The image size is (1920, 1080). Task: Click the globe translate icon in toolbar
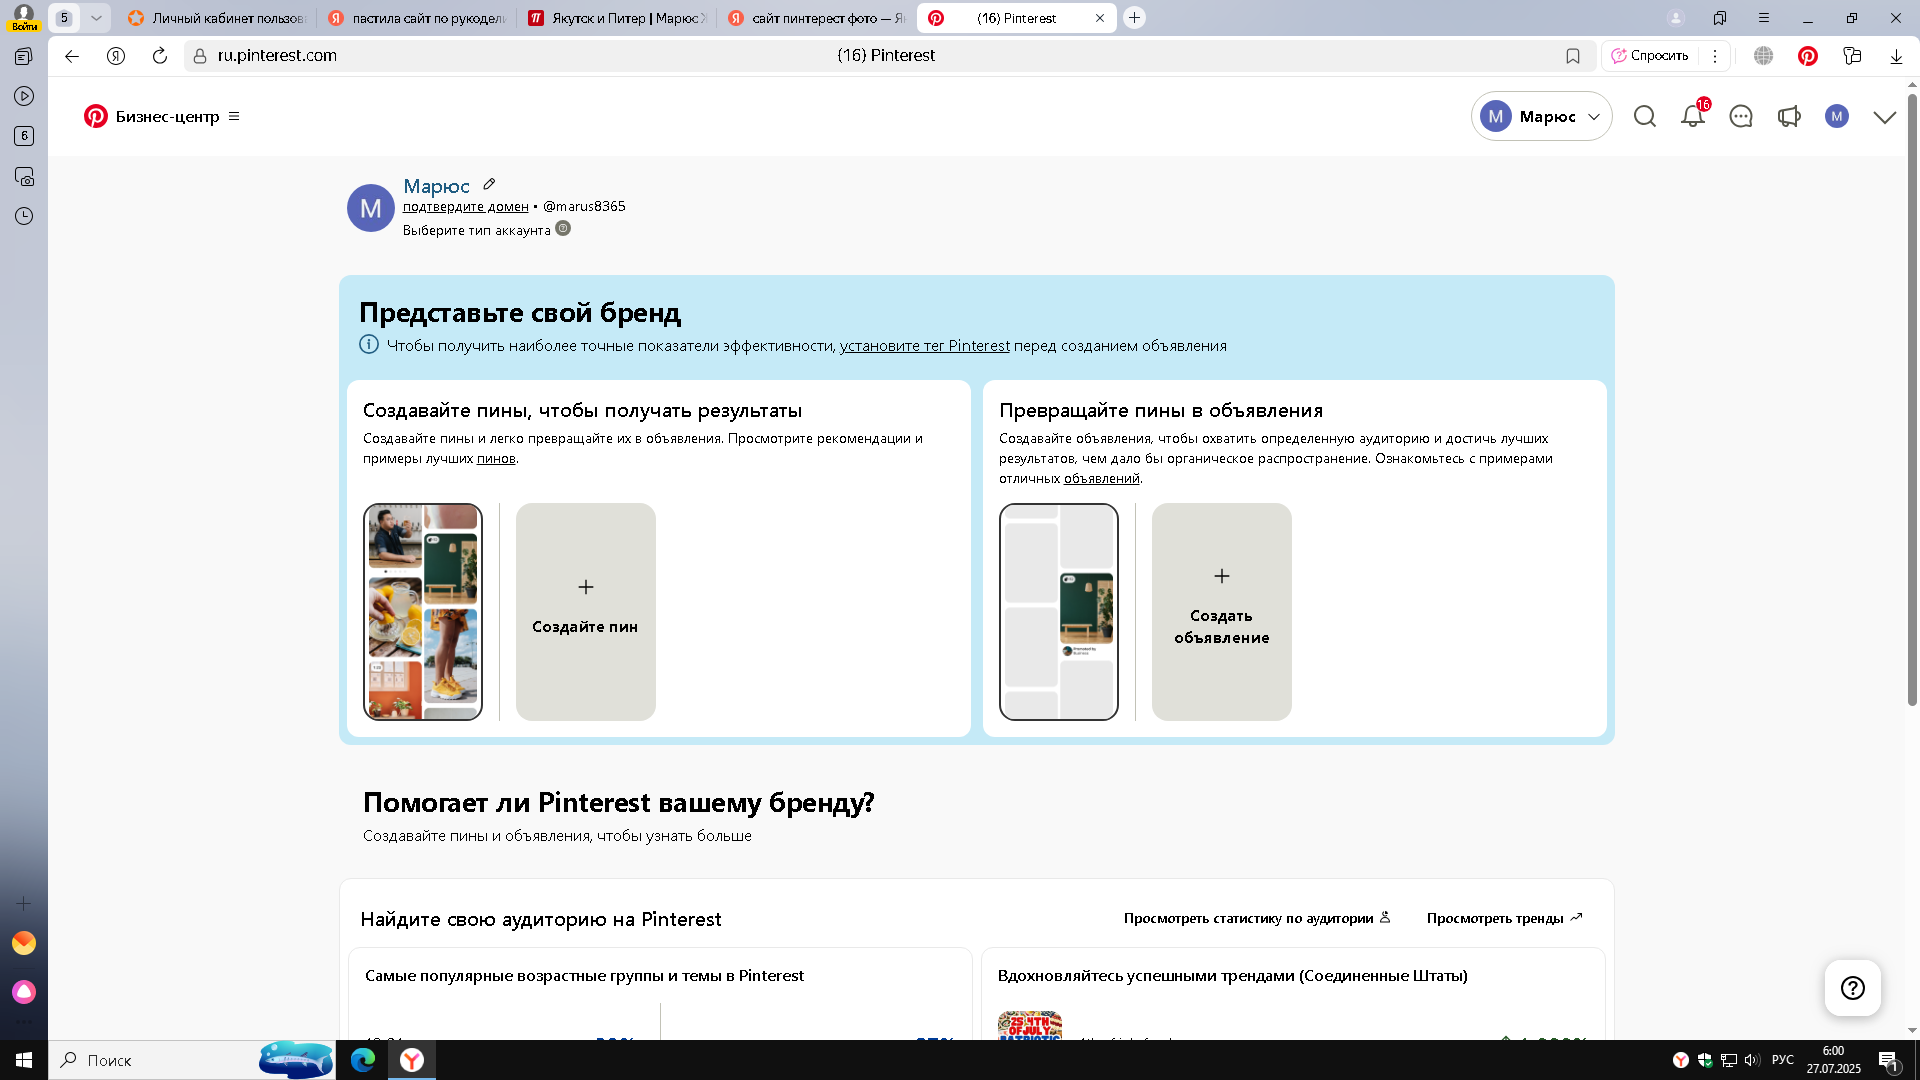coord(1764,56)
